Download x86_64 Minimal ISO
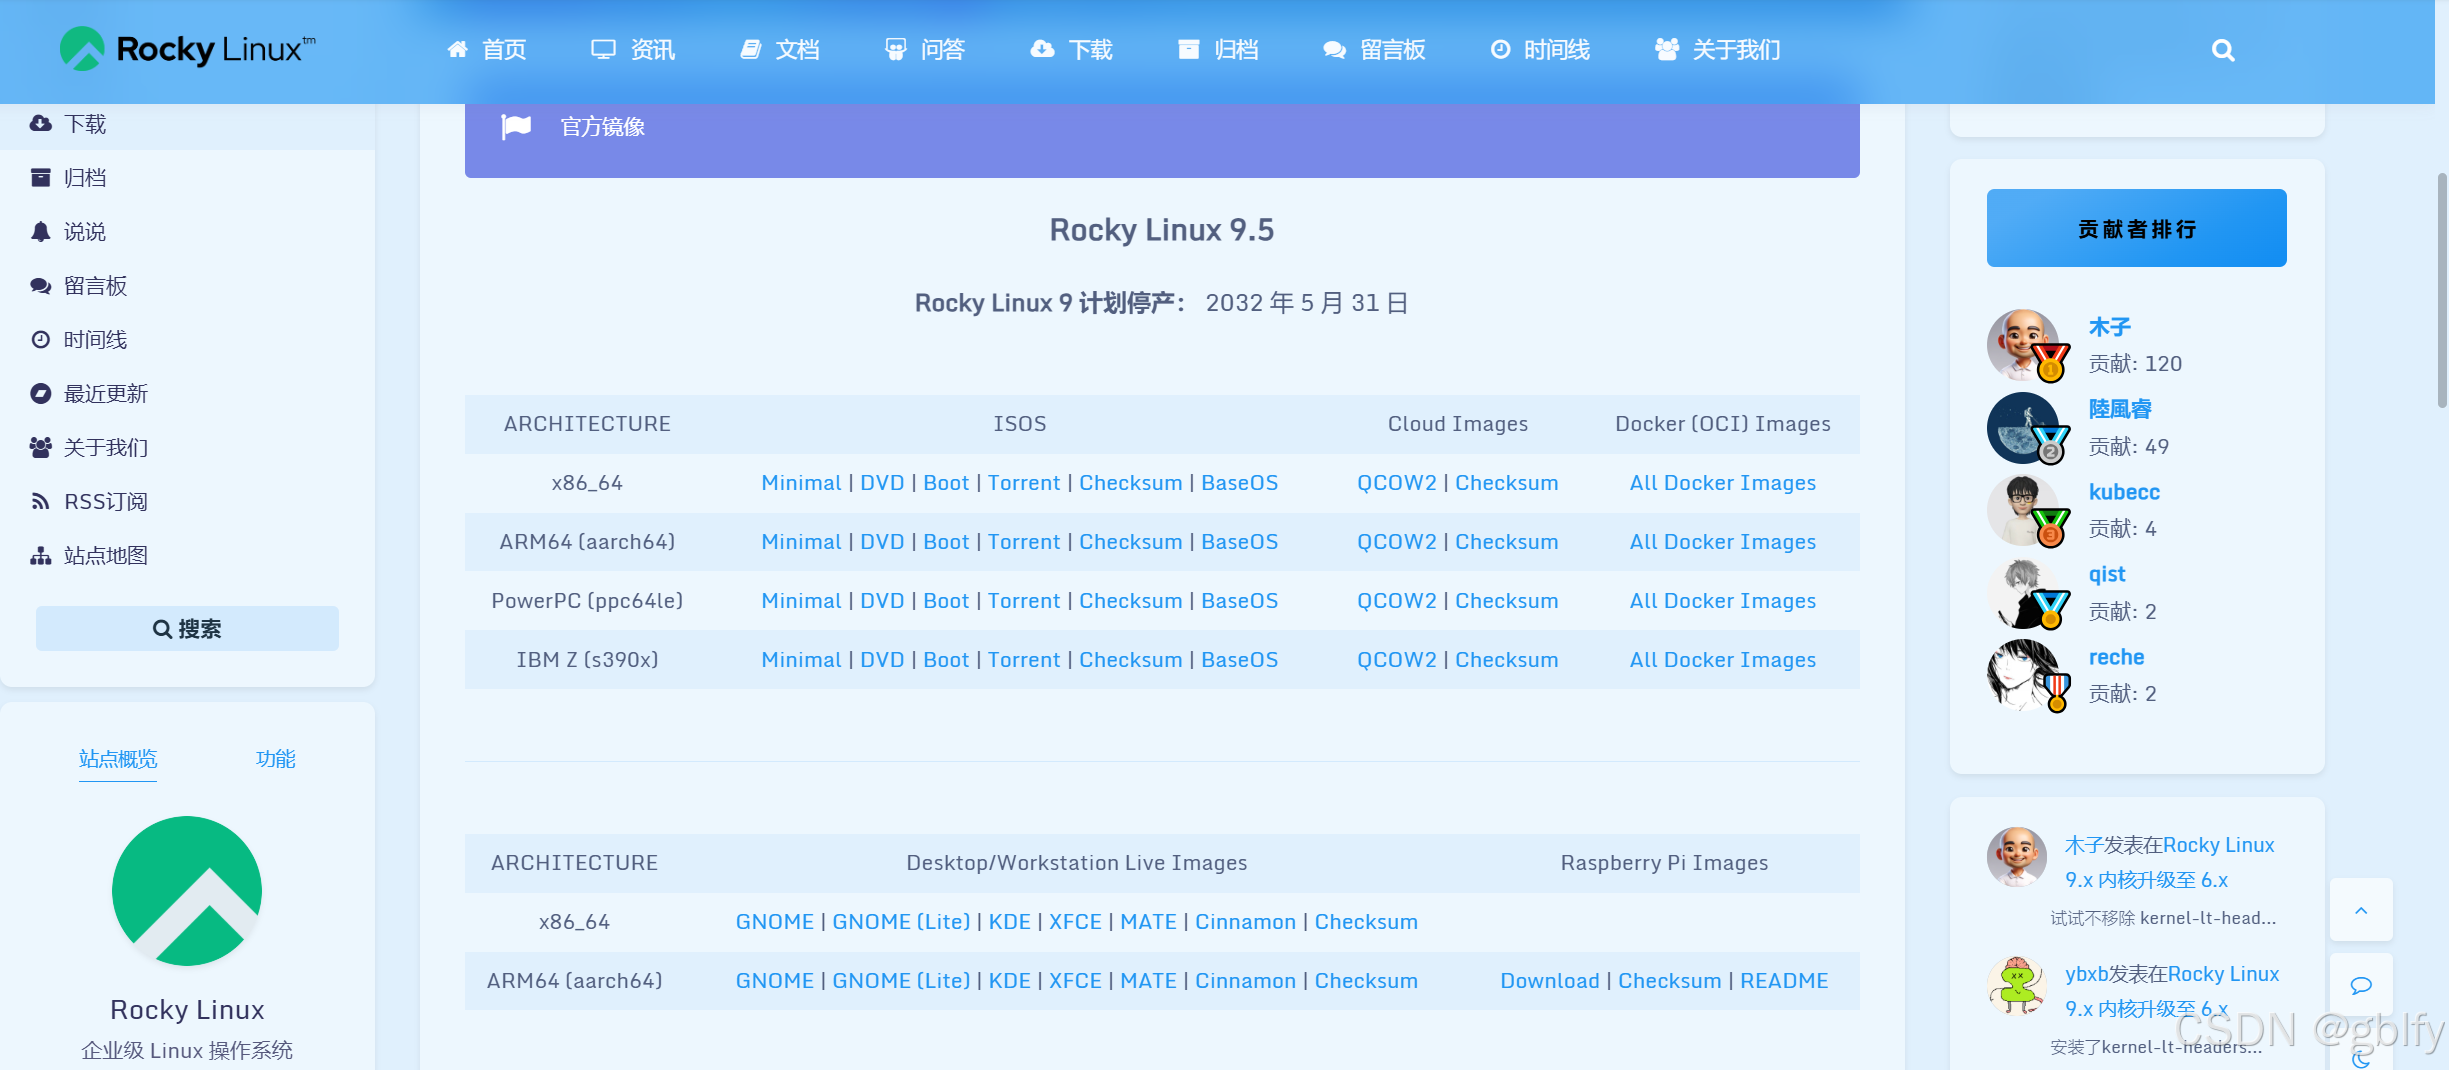The width and height of the screenshot is (2449, 1070). pyautogui.click(x=801, y=483)
